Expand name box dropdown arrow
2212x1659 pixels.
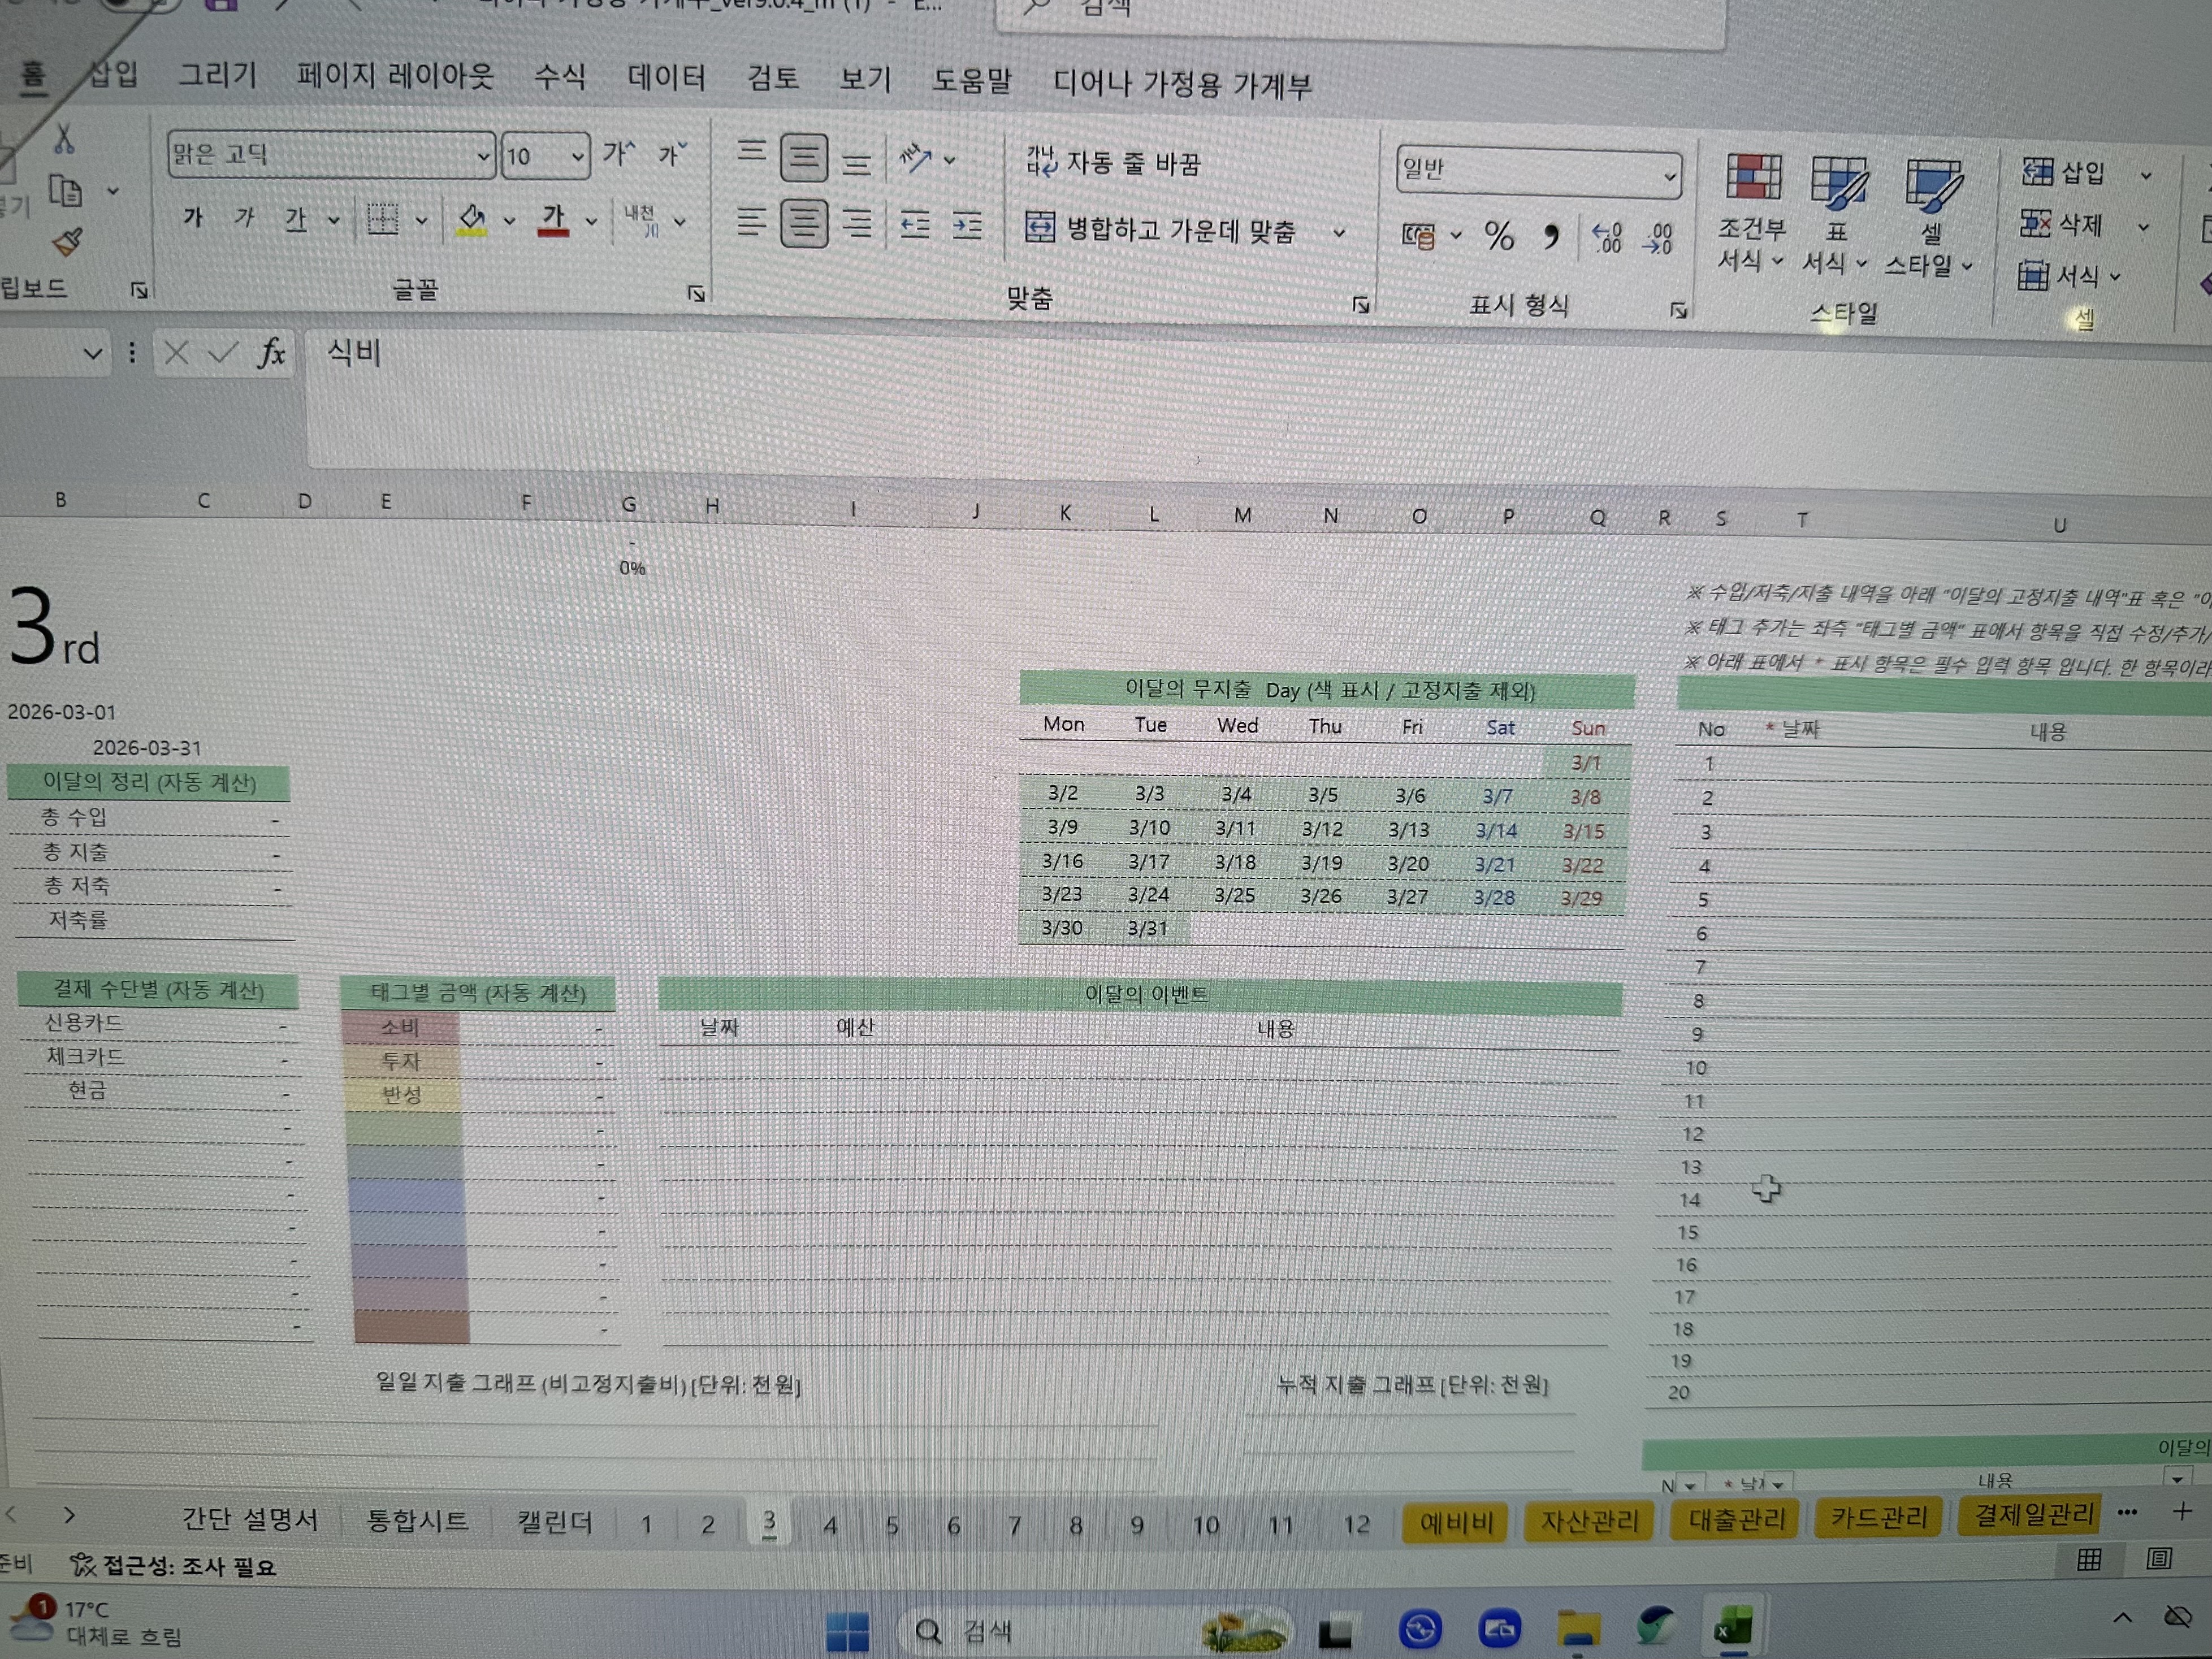point(93,353)
